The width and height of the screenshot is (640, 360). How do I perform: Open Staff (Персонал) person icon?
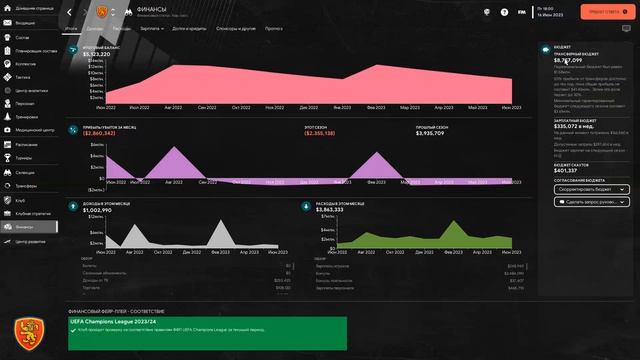[7, 104]
